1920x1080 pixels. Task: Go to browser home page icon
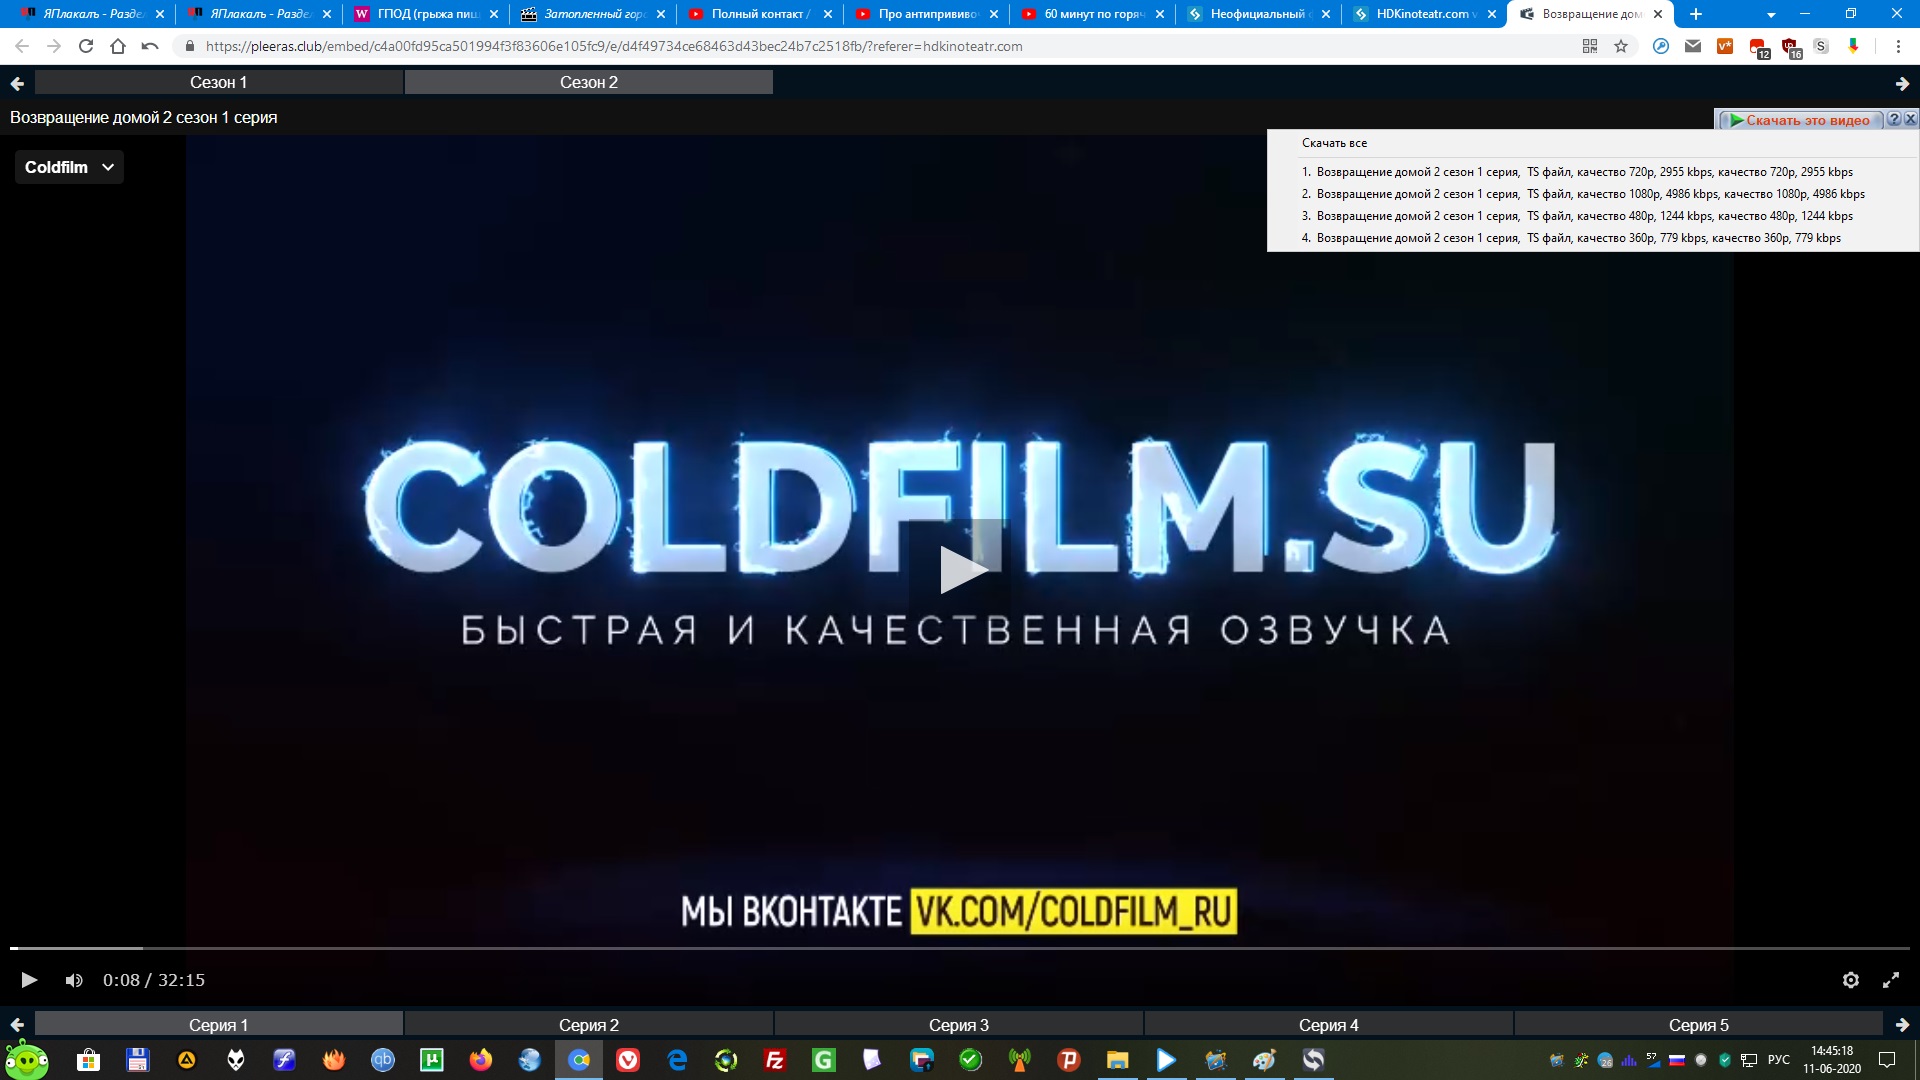[x=118, y=46]
